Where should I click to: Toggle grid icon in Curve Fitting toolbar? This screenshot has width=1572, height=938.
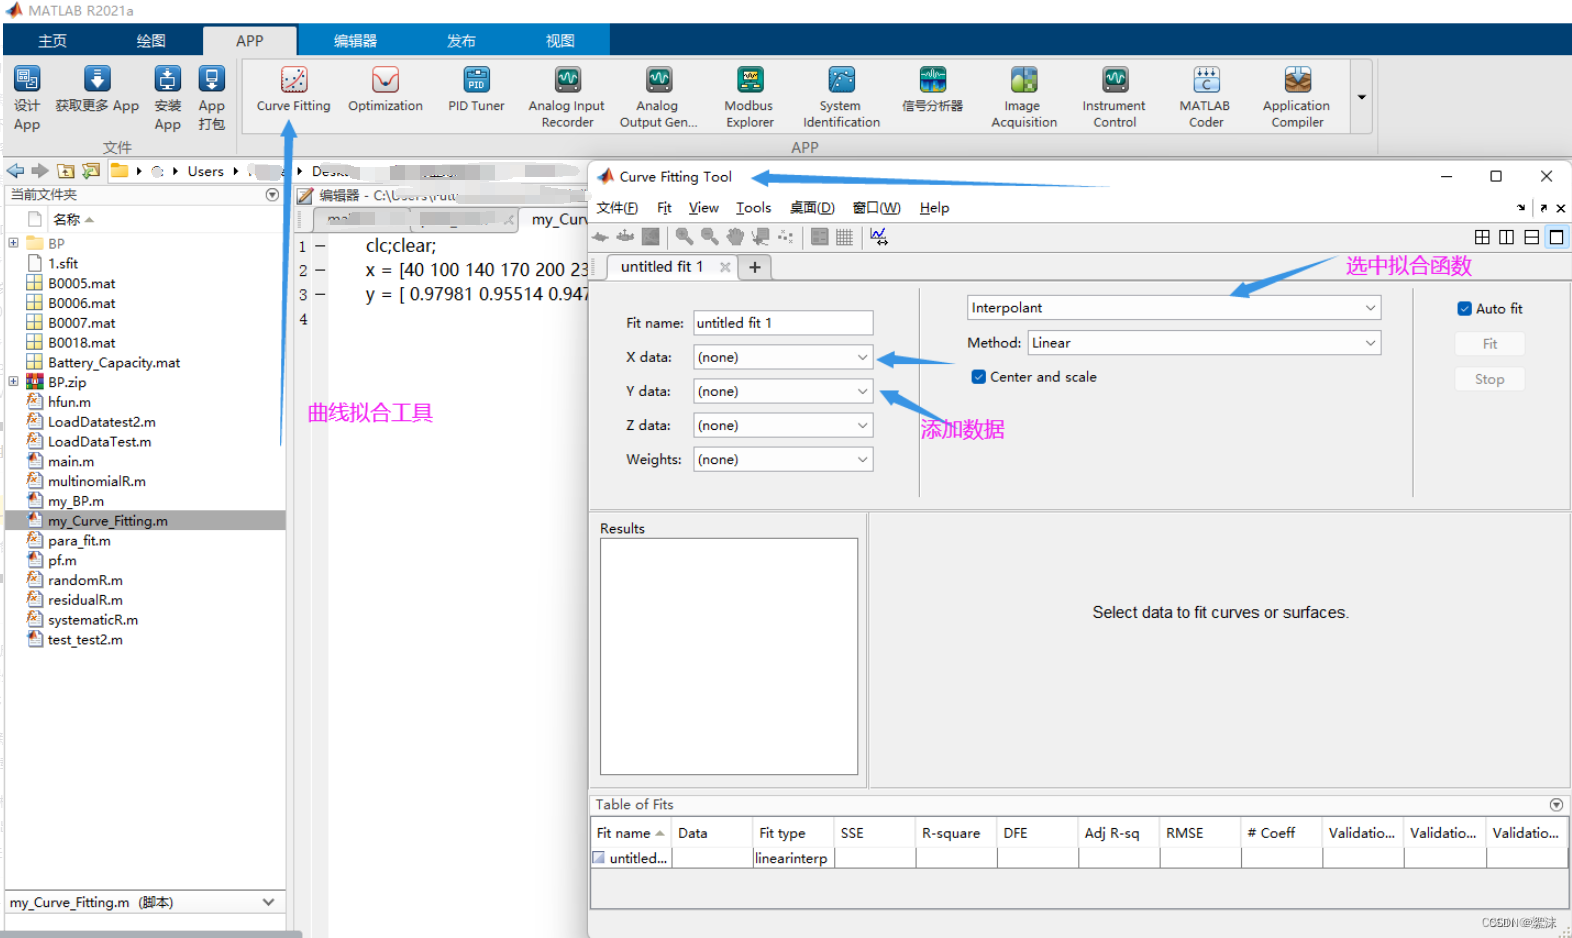[x=844, y=237]
